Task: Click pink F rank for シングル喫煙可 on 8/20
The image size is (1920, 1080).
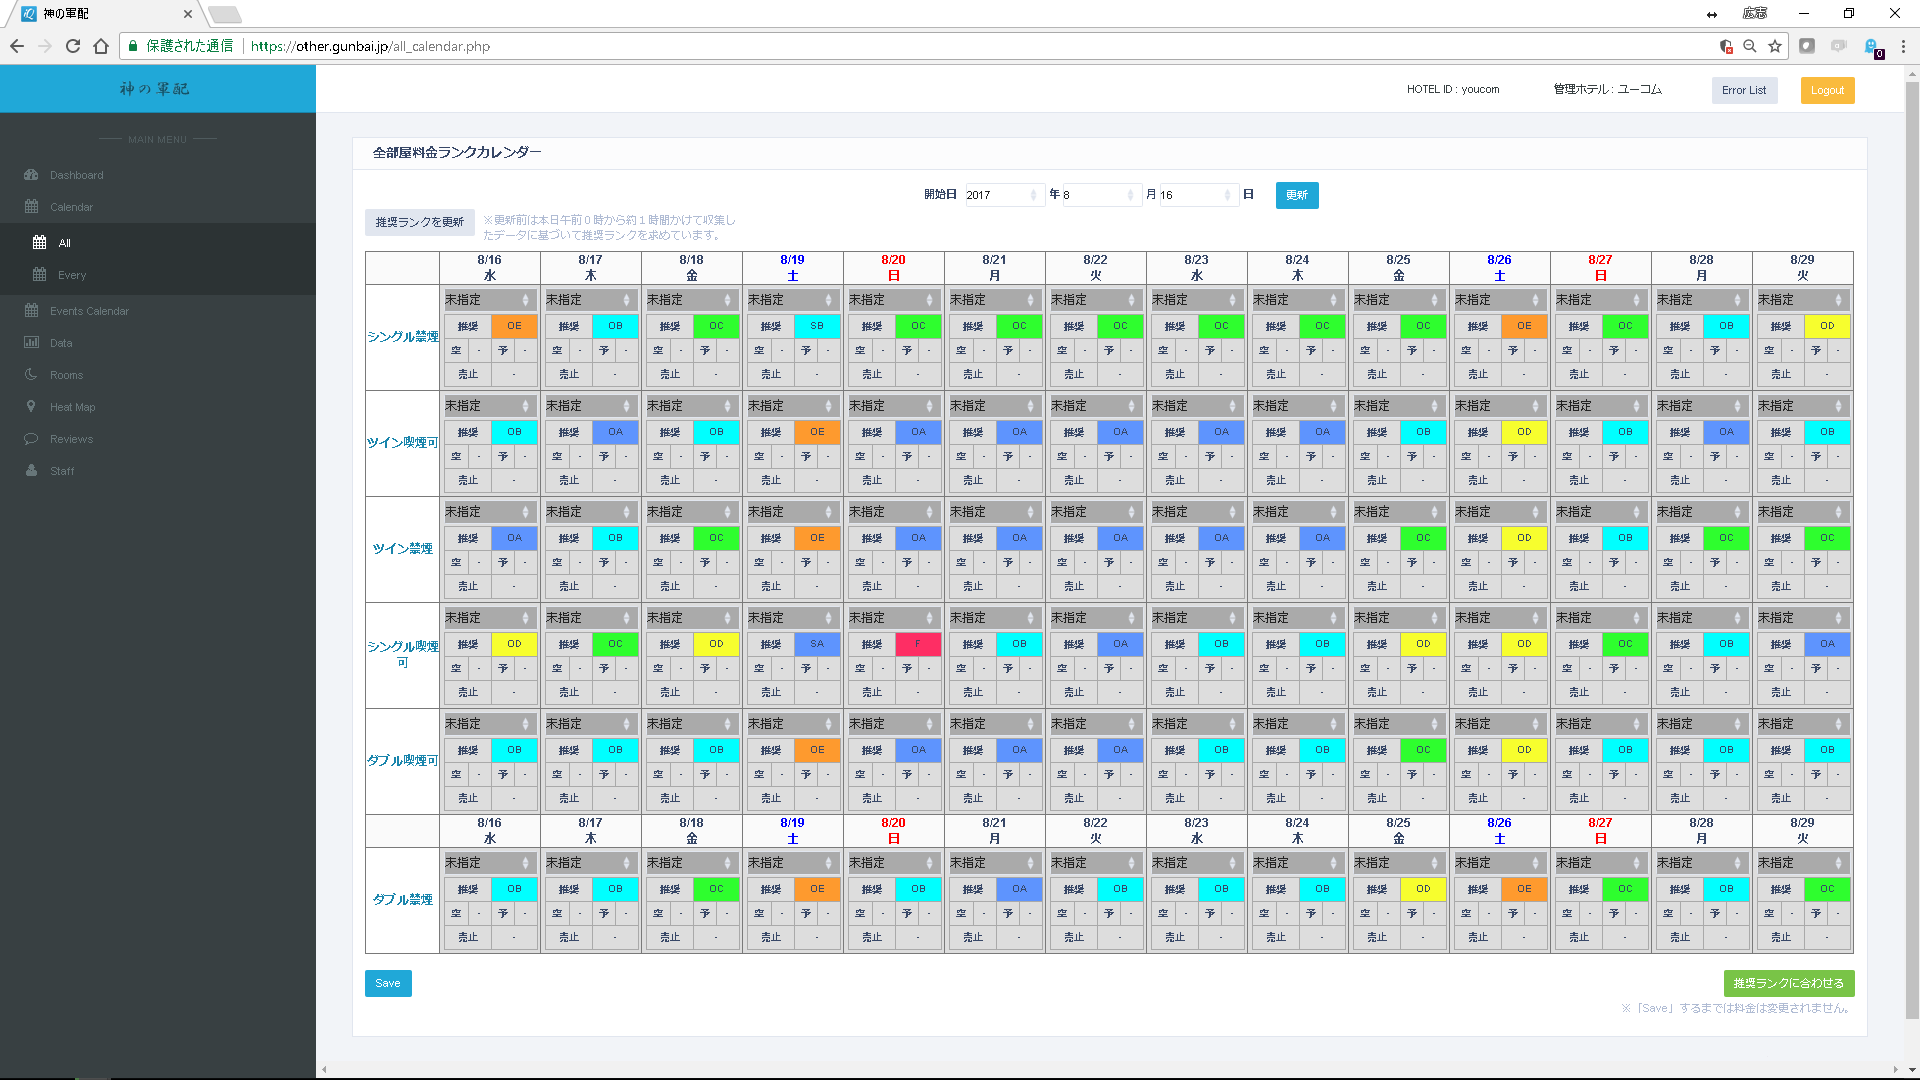Action: (918, 644)
